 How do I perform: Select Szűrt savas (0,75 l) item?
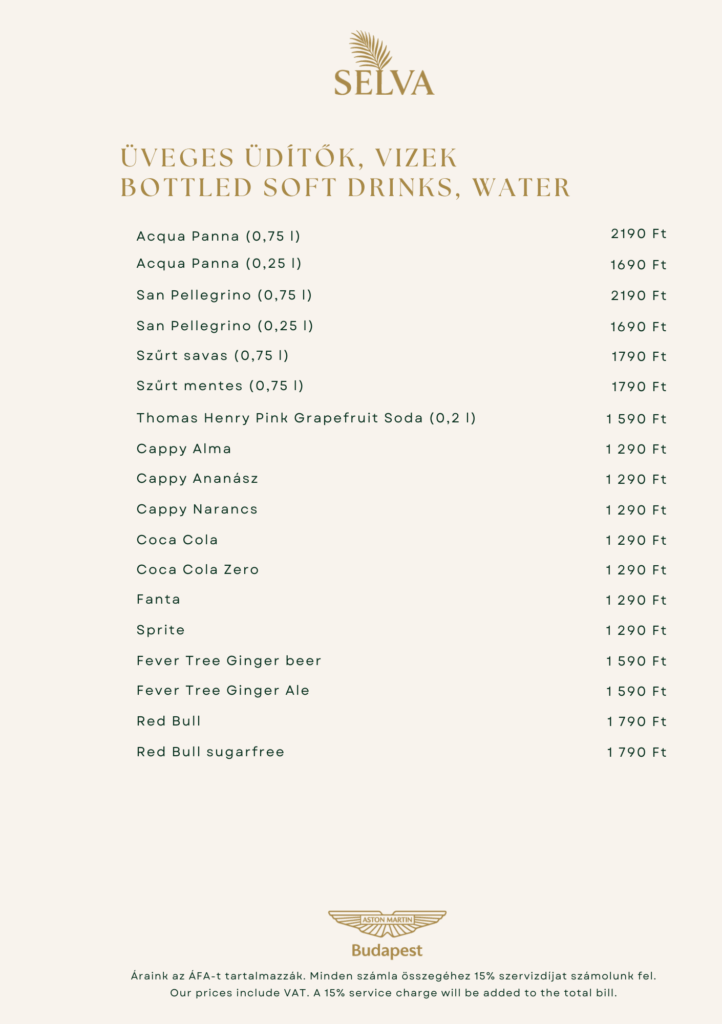(213, 356)
